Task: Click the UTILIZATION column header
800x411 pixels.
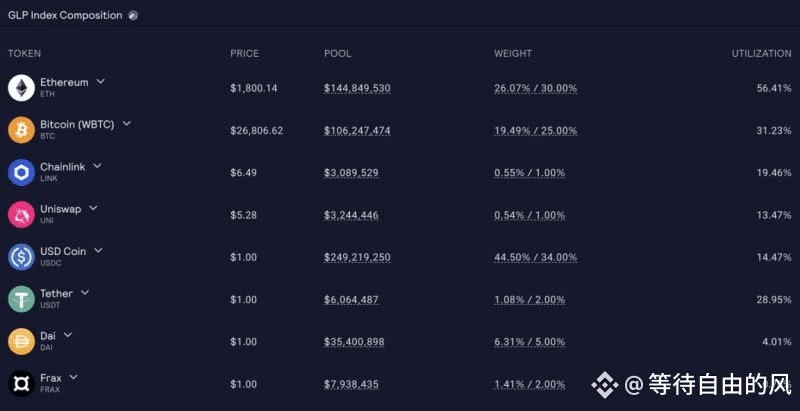Action: pyautogui.click(x=762, y=54)
